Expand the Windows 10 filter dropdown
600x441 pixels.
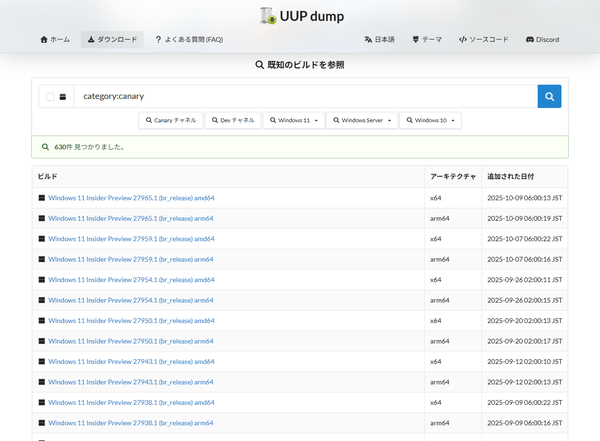coord(430,120)
